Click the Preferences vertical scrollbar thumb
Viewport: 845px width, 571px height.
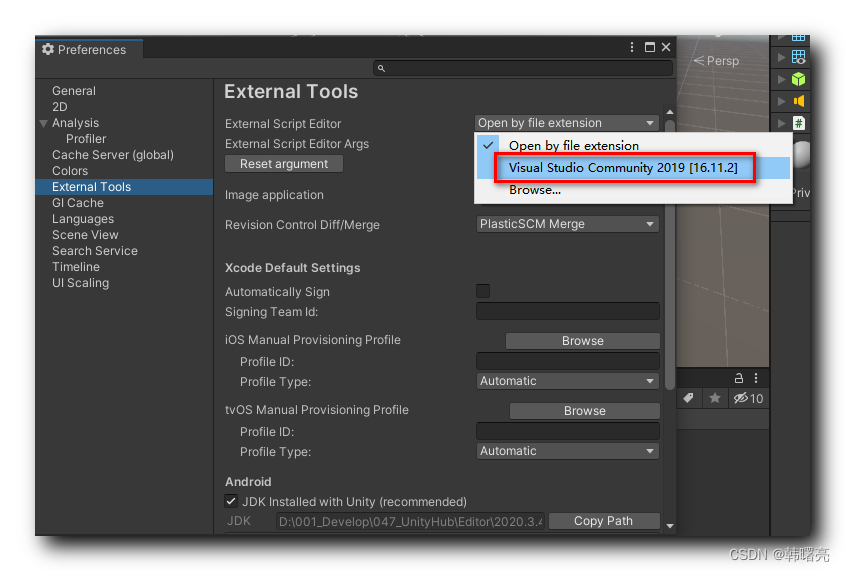point(670,254)
